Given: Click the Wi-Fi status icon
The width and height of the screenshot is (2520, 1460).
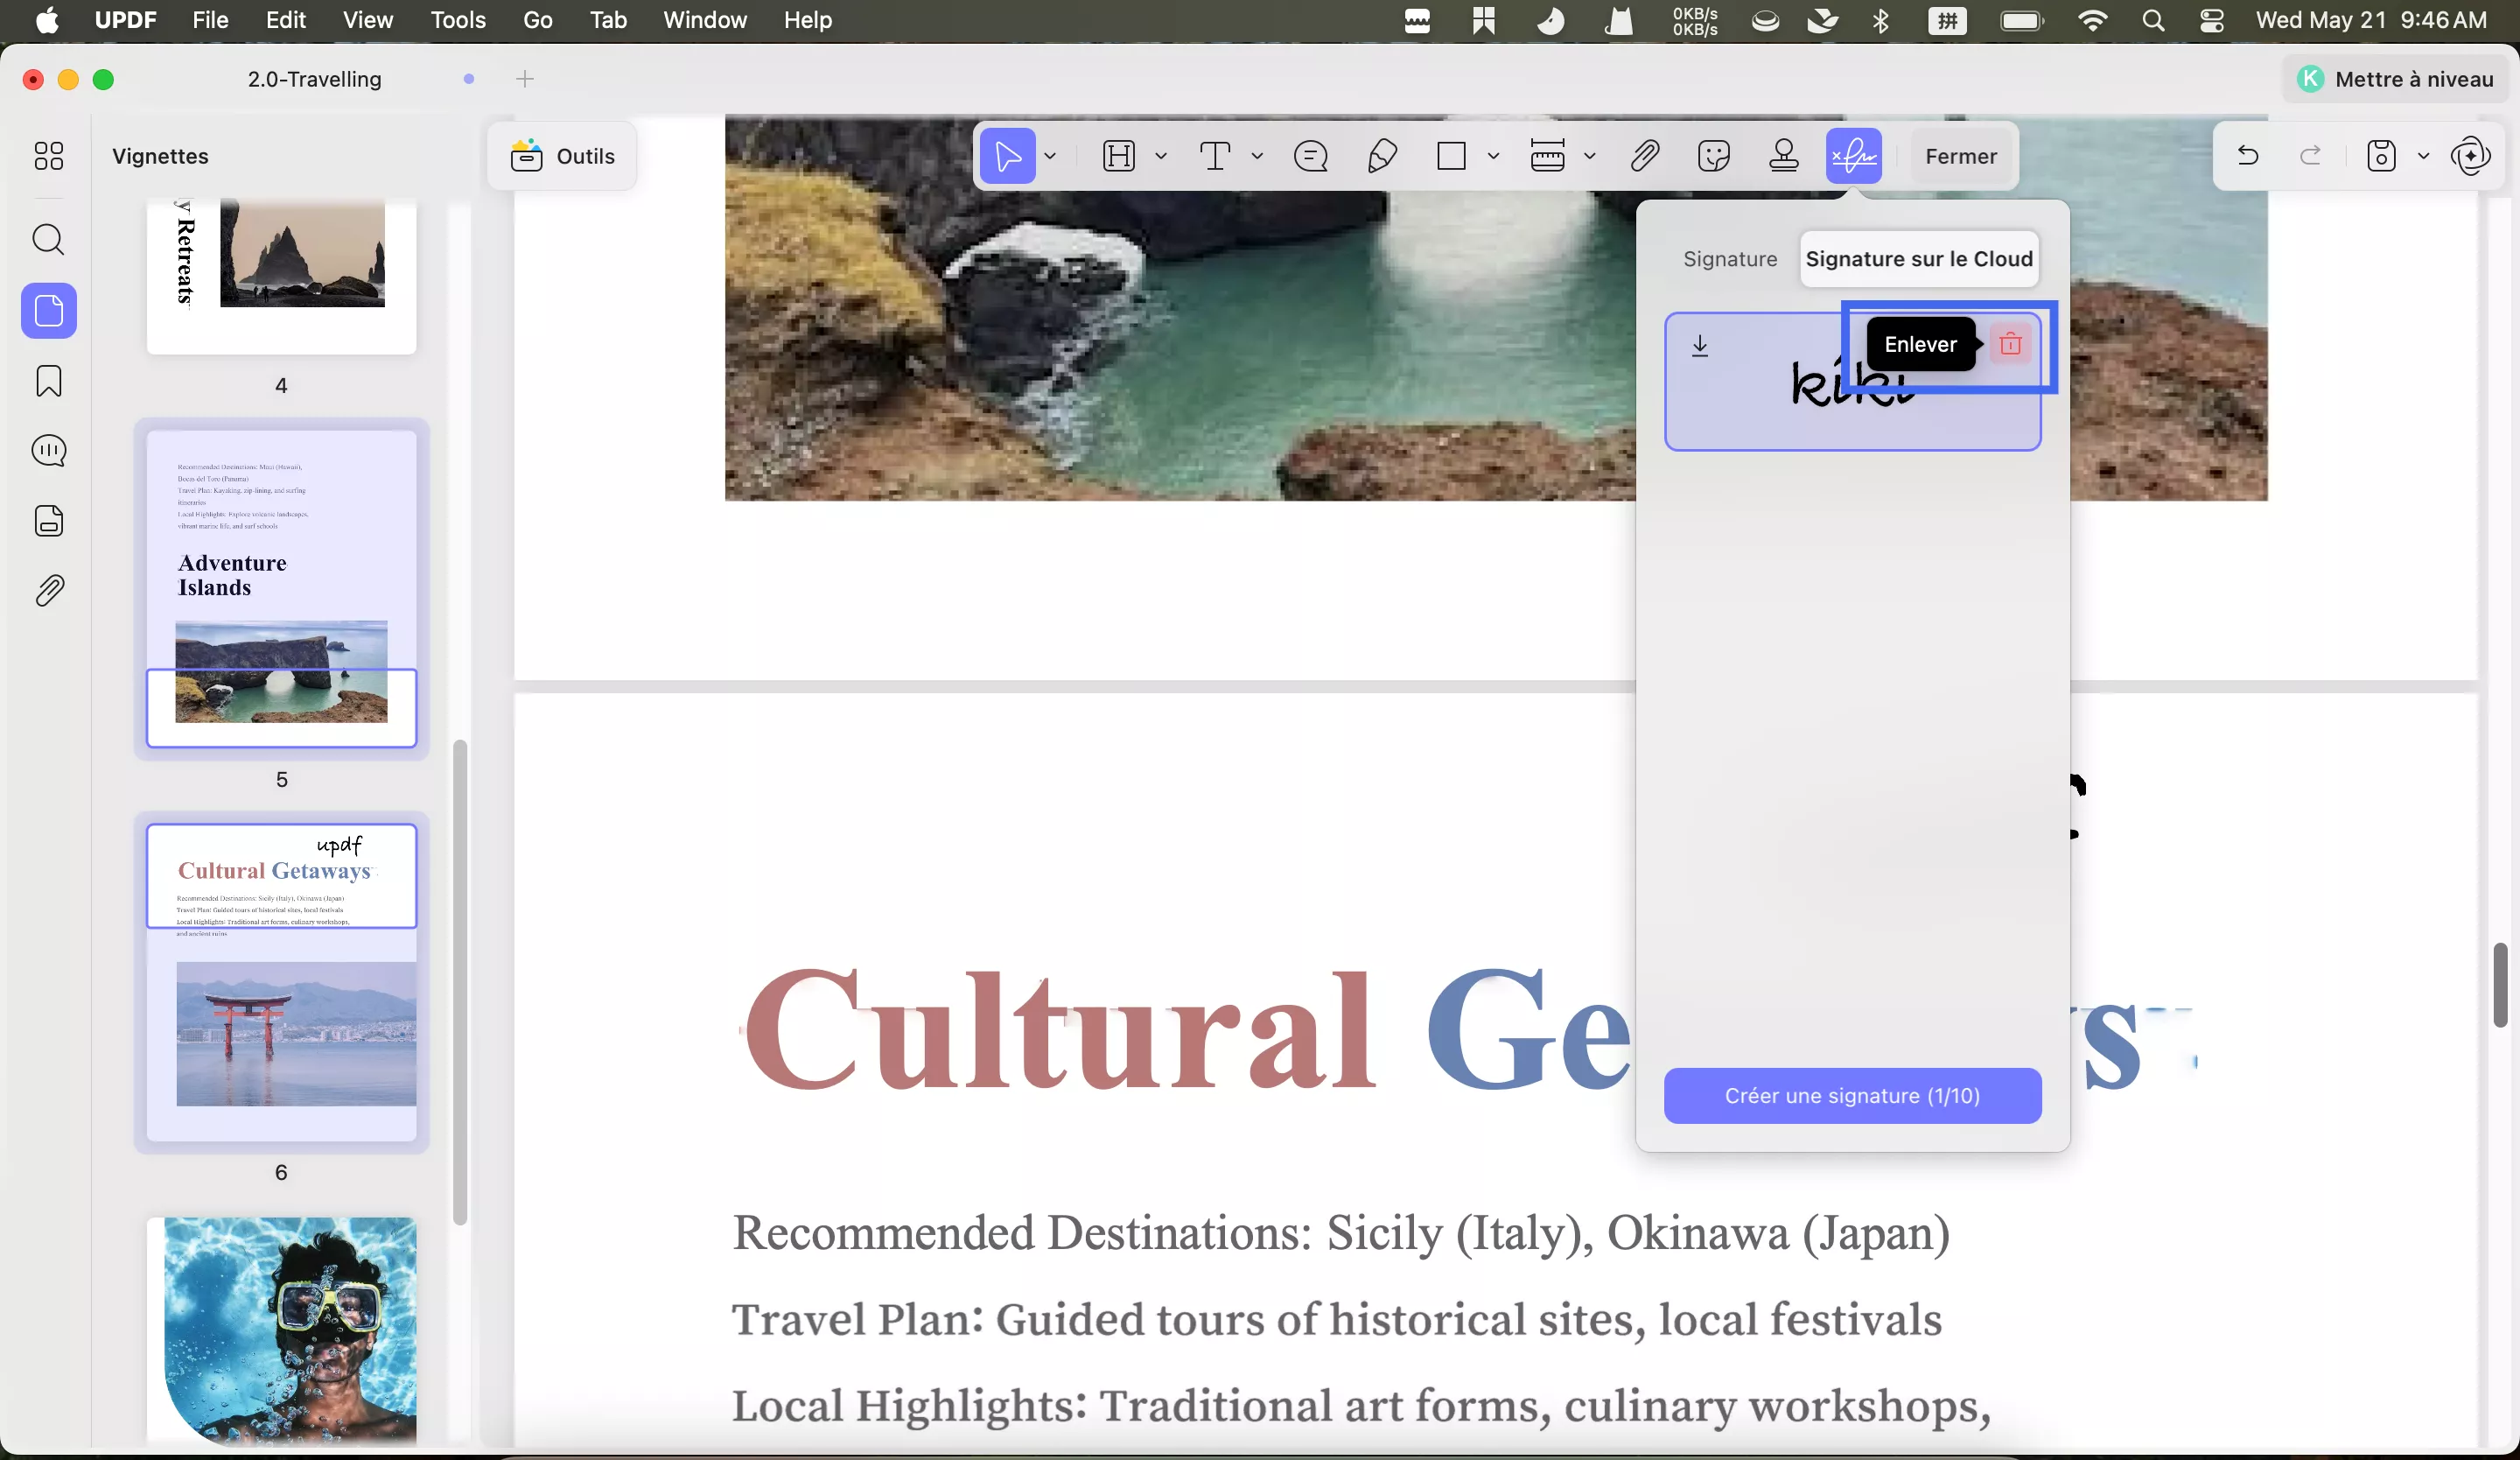Looking at the screenshot, I should (2091, 20).
